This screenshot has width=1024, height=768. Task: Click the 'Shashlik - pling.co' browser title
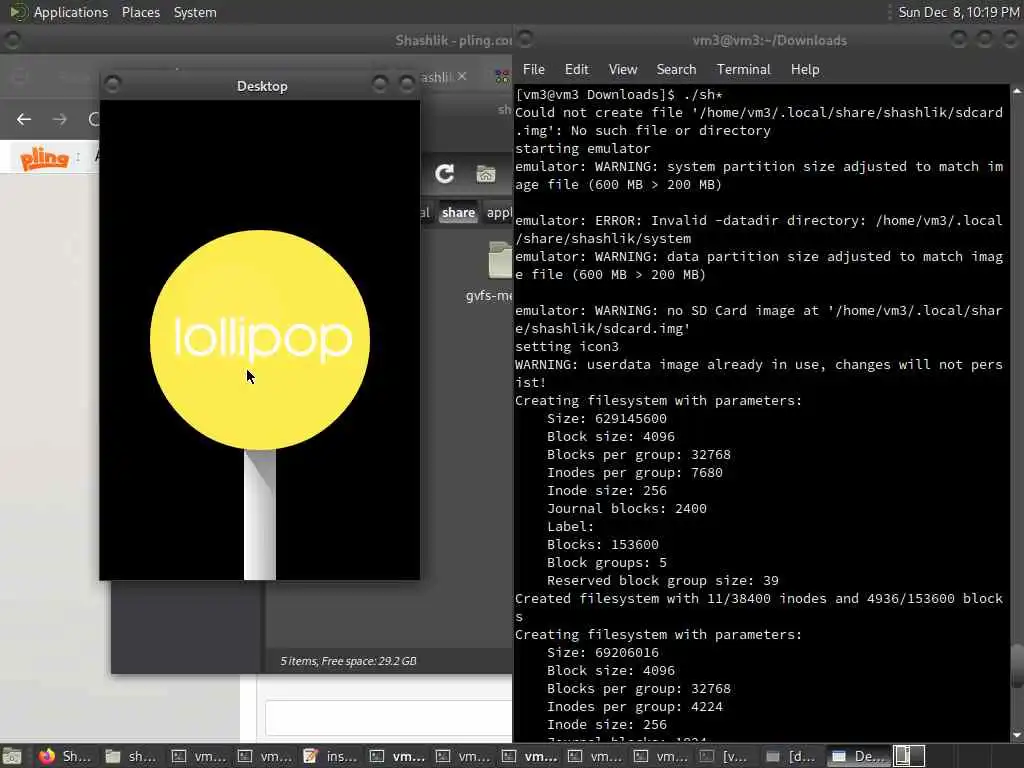point(453,40)
